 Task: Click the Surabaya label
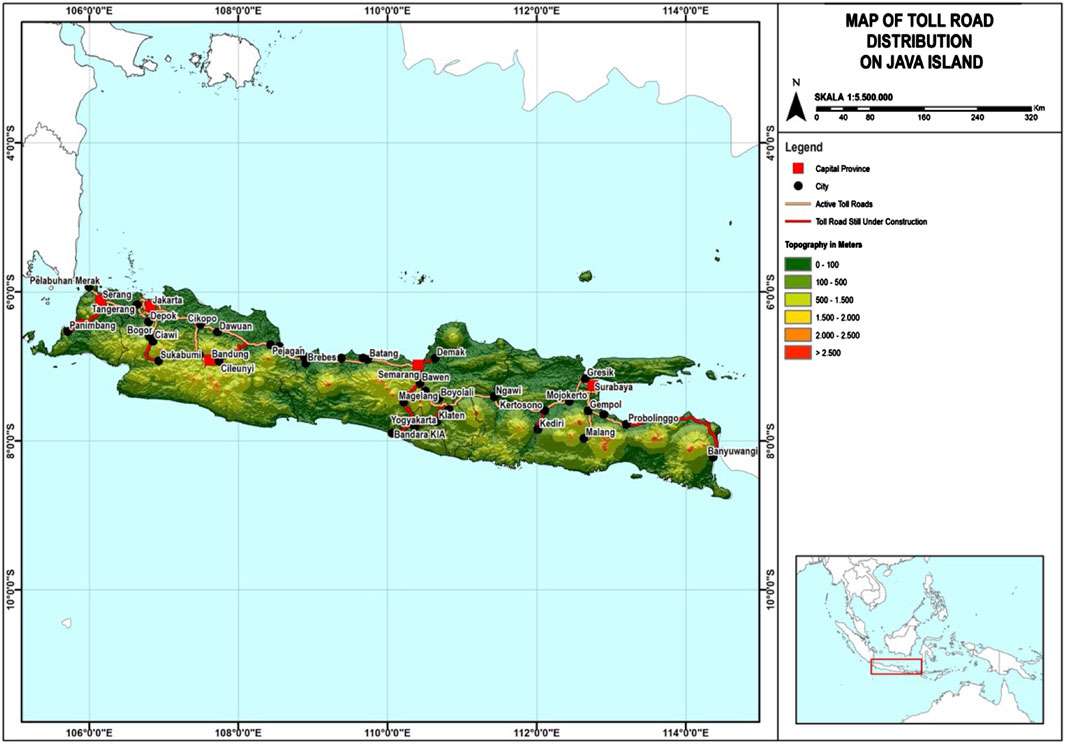point(614,387)
